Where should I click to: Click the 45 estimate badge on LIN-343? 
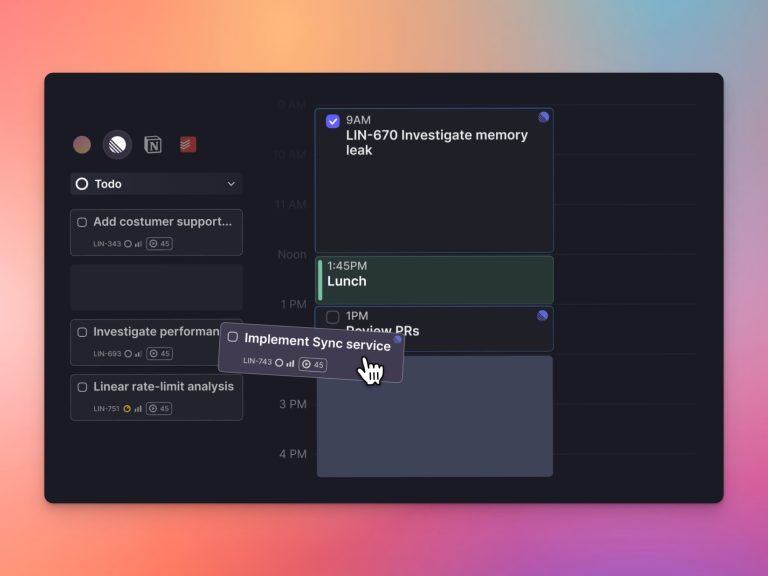click(x=160, y=244)
